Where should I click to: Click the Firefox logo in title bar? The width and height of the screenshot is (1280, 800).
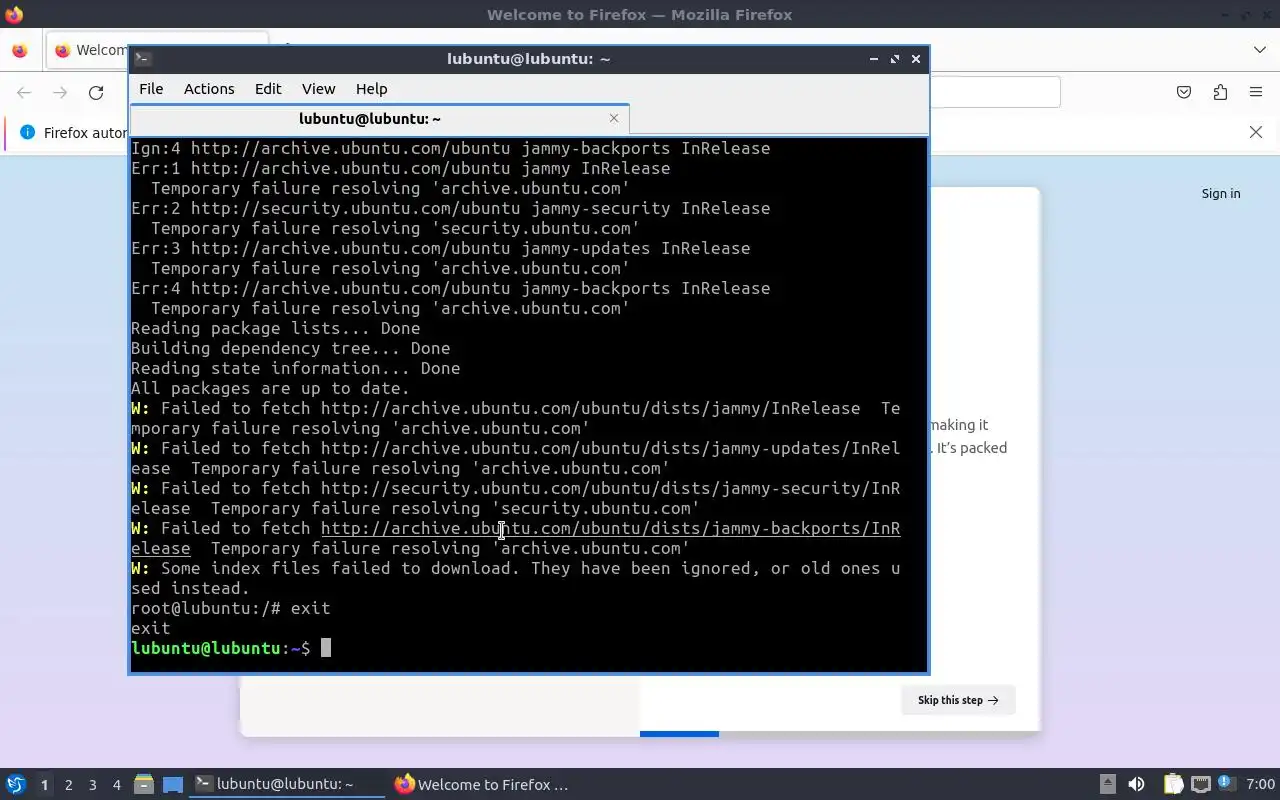click(14, 15)
